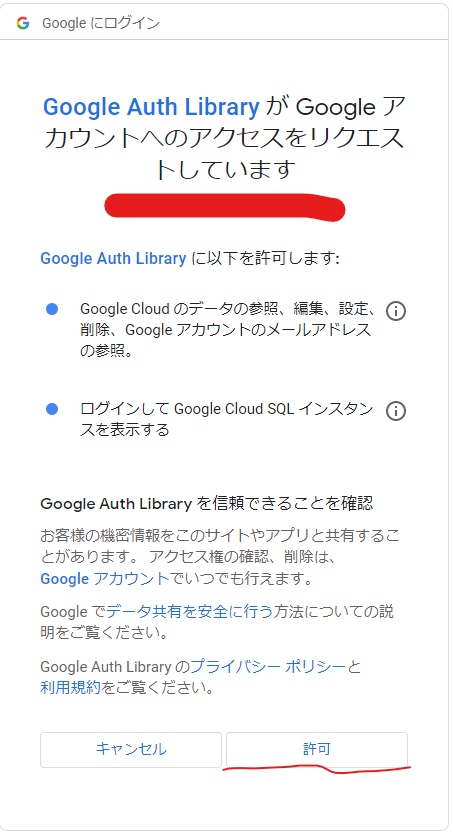453x833 pixels.
Task: Open the Google アカウント link
Action: coord(105,579)
